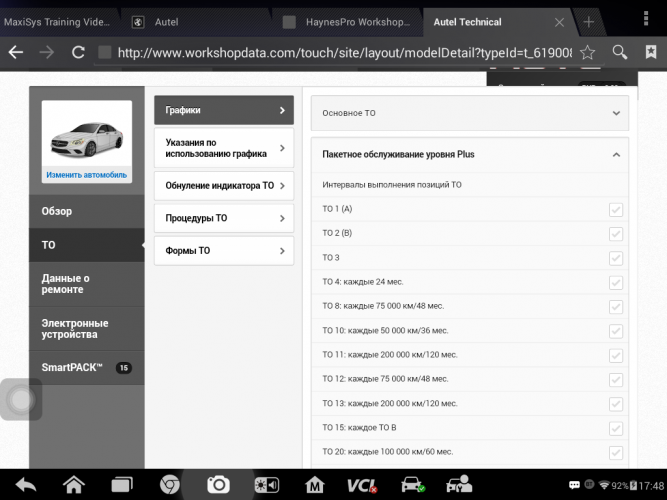Open service technician car icon
The image size is (667, 500).
[459, 485]
